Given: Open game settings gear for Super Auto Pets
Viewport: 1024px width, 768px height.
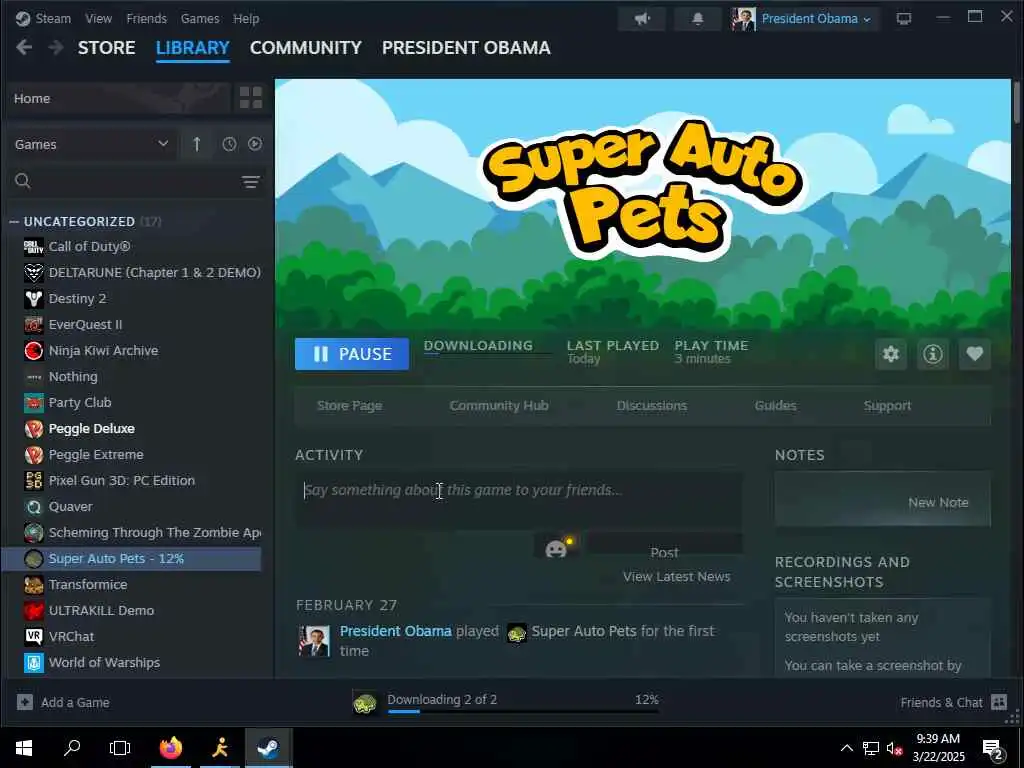Looking at the screenshot, I should click(x=891, y=354).
